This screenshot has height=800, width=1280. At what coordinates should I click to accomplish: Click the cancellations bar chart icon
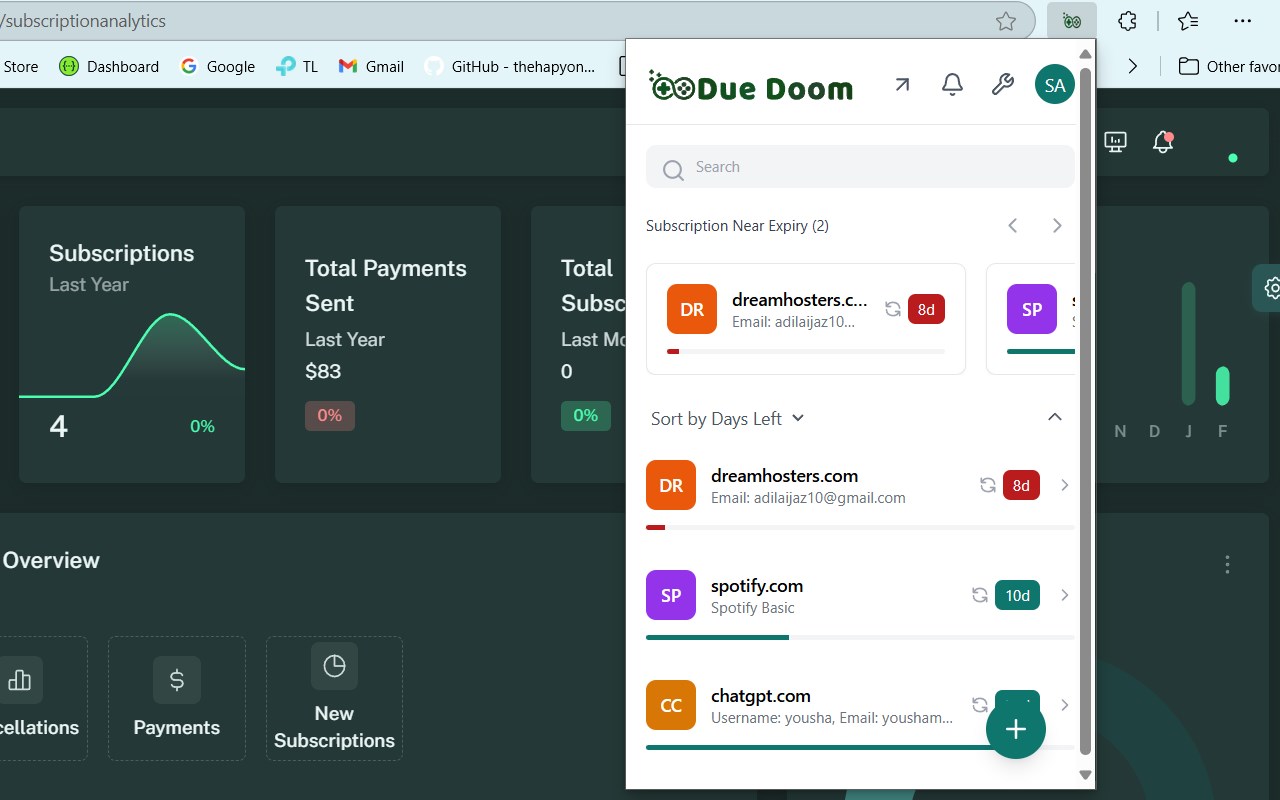[x=19, y=680]
